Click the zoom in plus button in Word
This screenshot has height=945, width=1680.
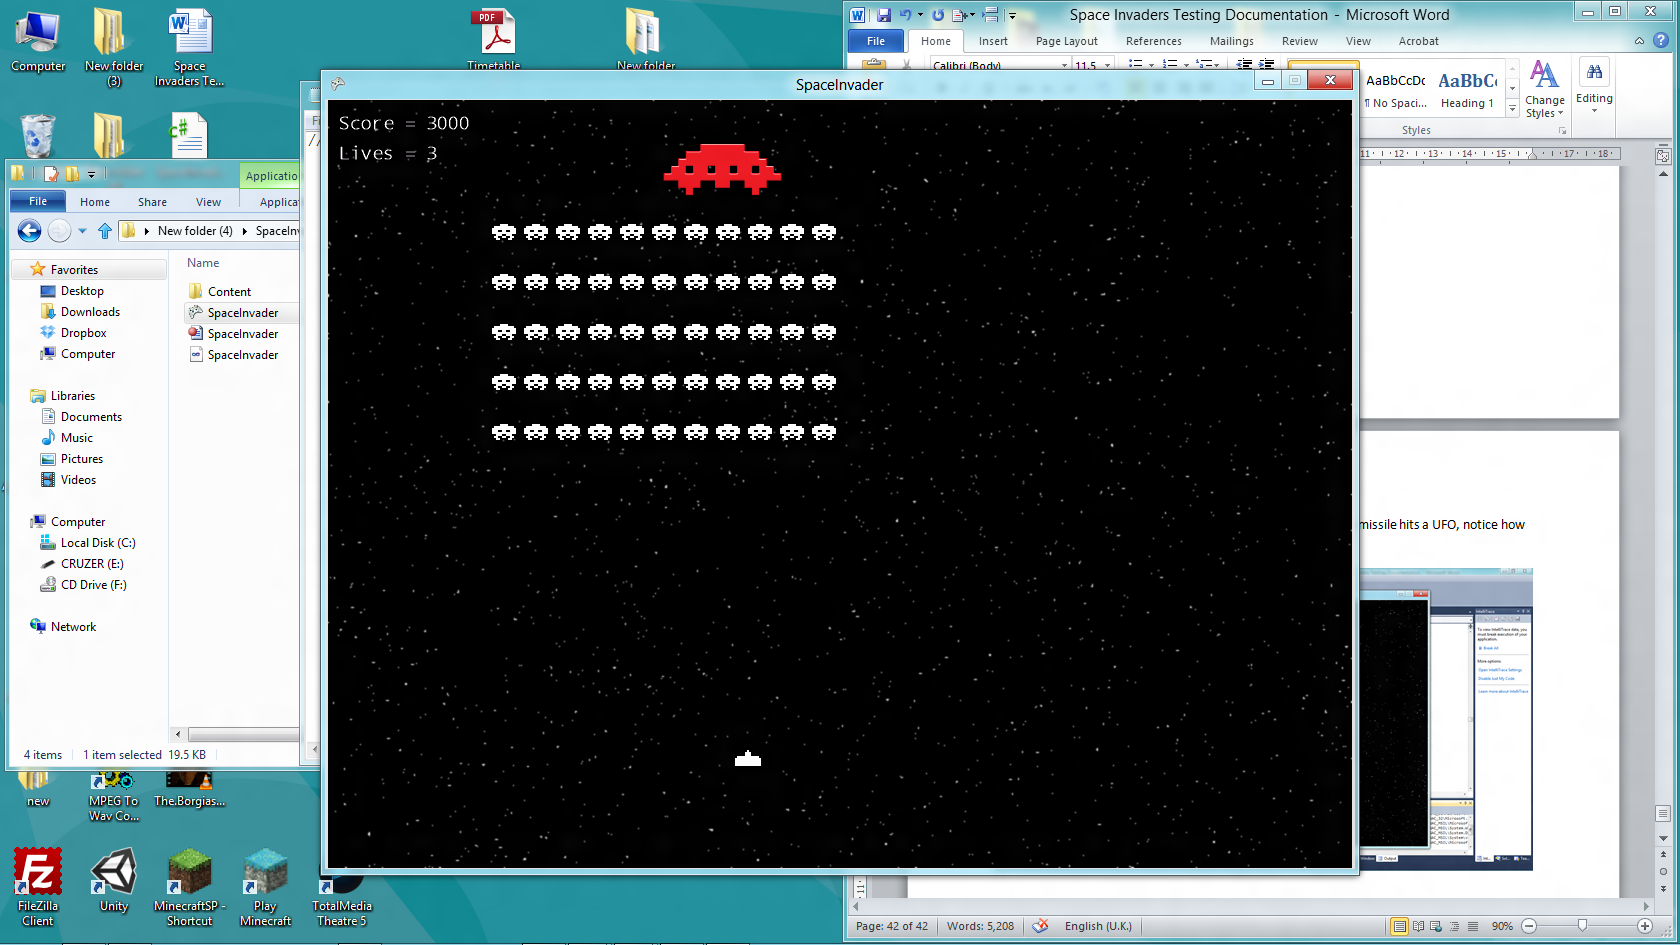point(1645,926)
